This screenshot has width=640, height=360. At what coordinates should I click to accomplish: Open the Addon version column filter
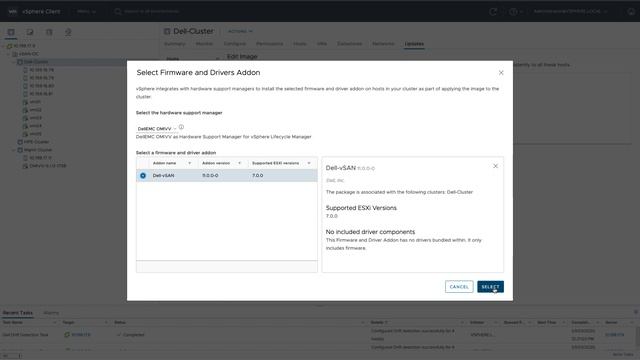[240, 163]
